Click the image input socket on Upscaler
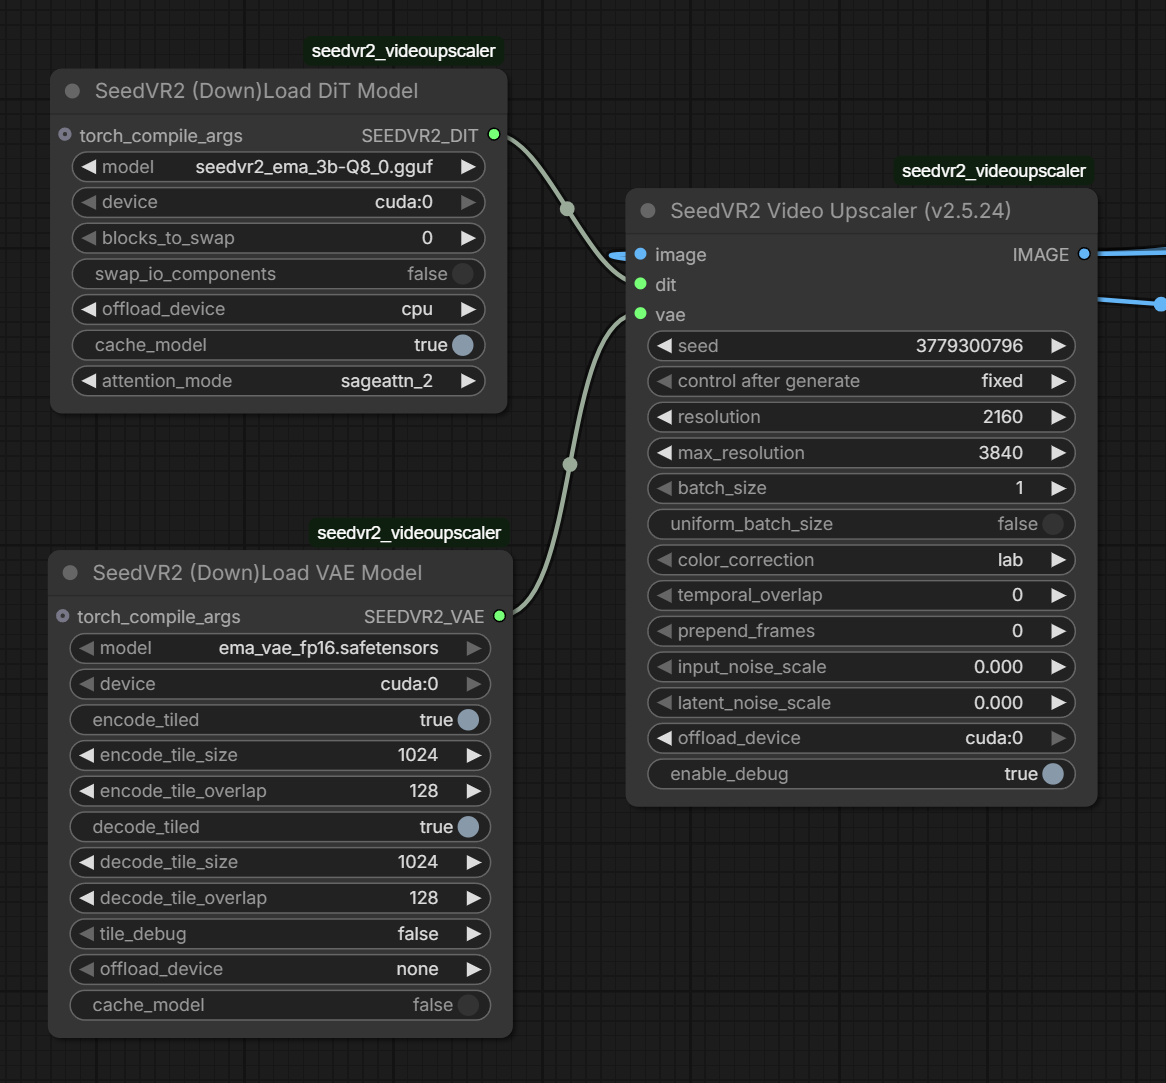The height and width of the screenshot is (1083, 1166). click(x=640, y=254)
